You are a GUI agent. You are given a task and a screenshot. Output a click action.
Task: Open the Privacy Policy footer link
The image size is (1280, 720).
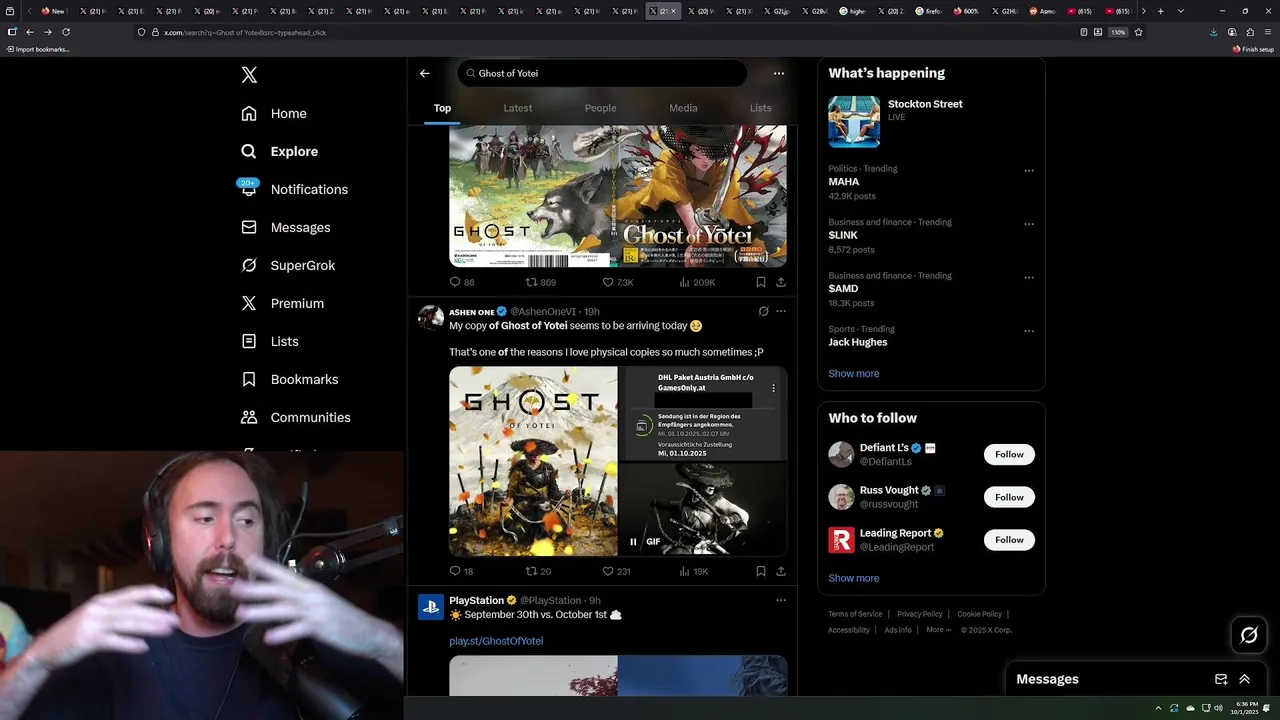pos(920,614)
